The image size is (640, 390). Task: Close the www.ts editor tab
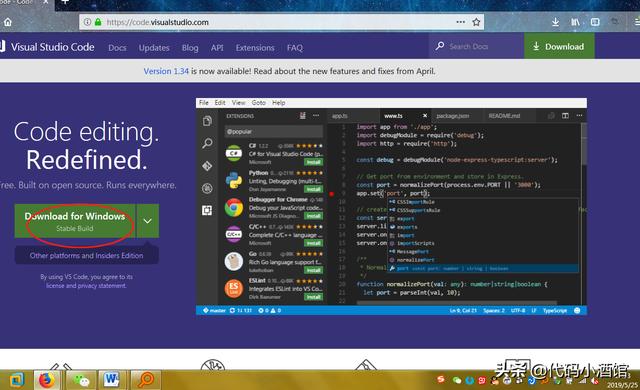click(424, 116)
